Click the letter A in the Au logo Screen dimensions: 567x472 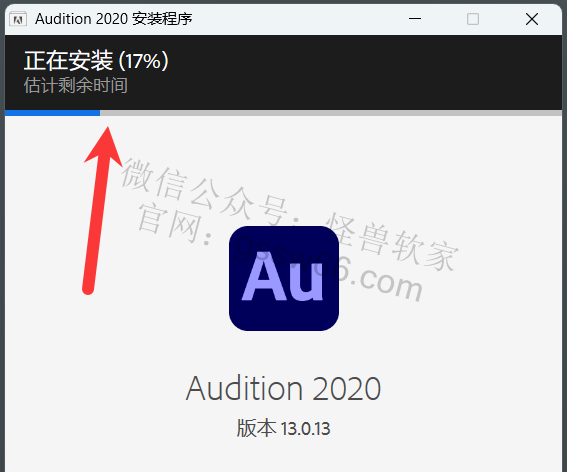coord(265,276)
